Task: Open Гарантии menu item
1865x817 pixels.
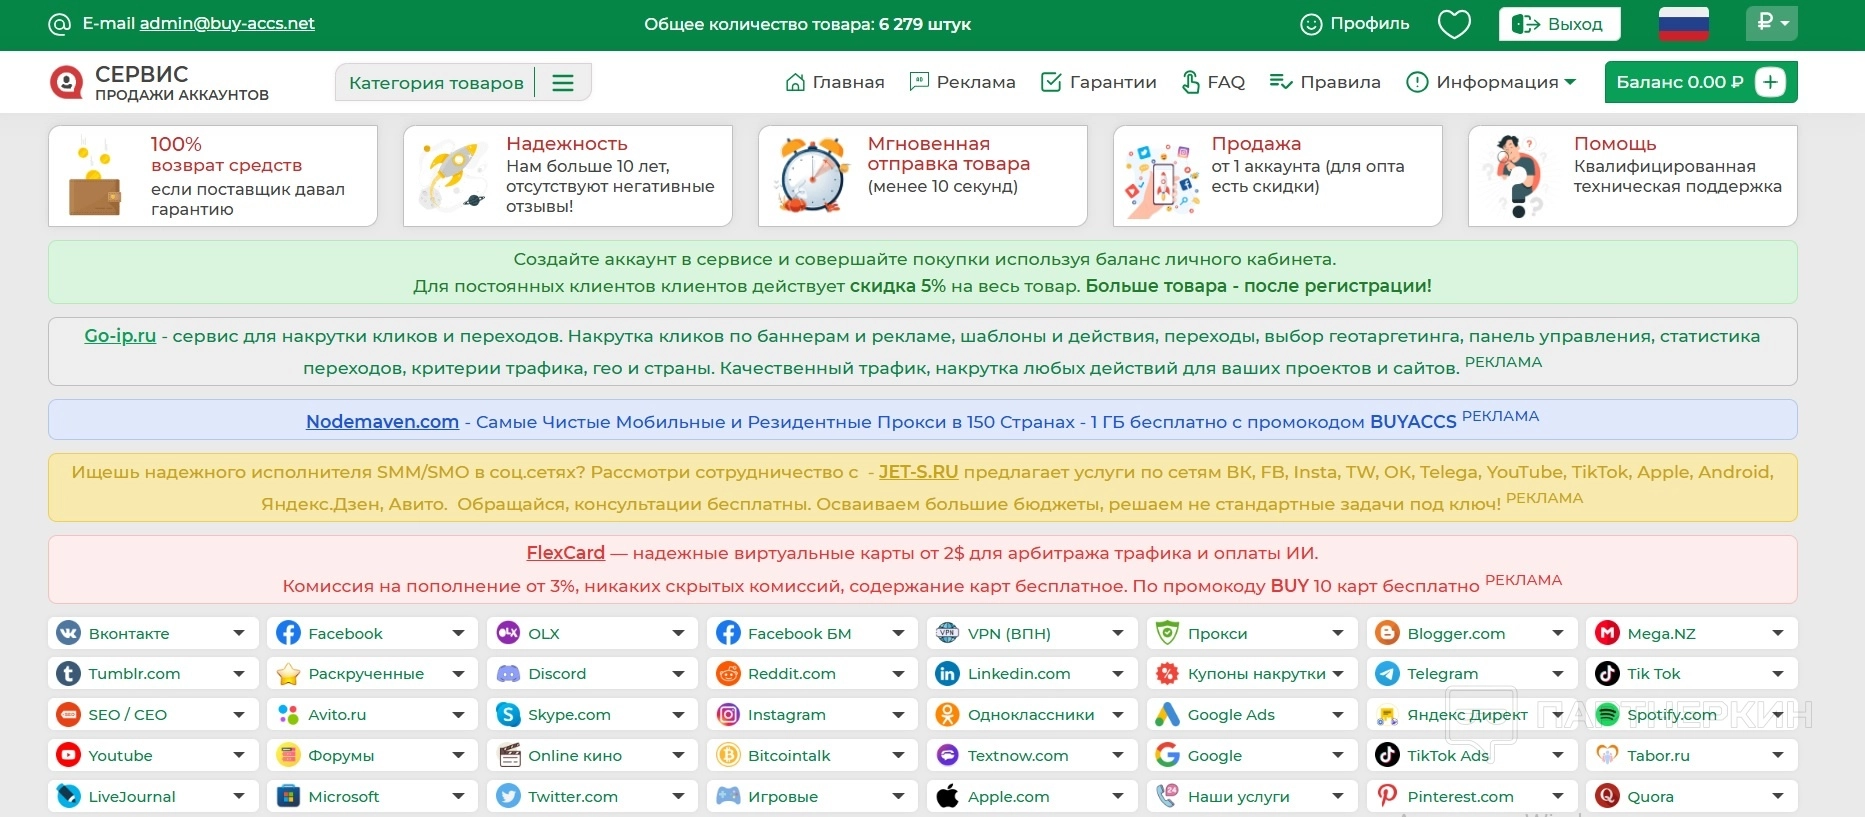Action: coord(1099,82)
